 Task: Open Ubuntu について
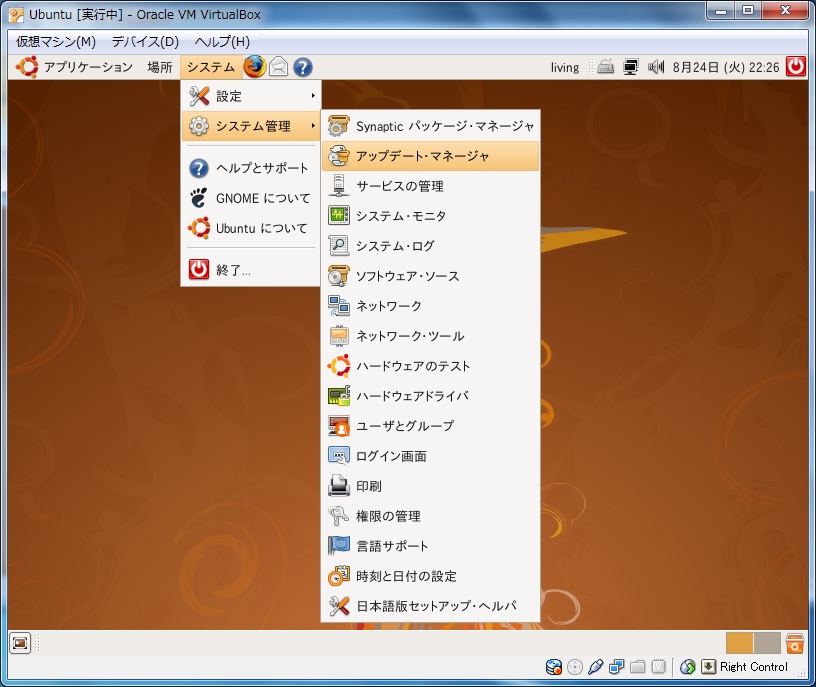(x=251, y=228)
